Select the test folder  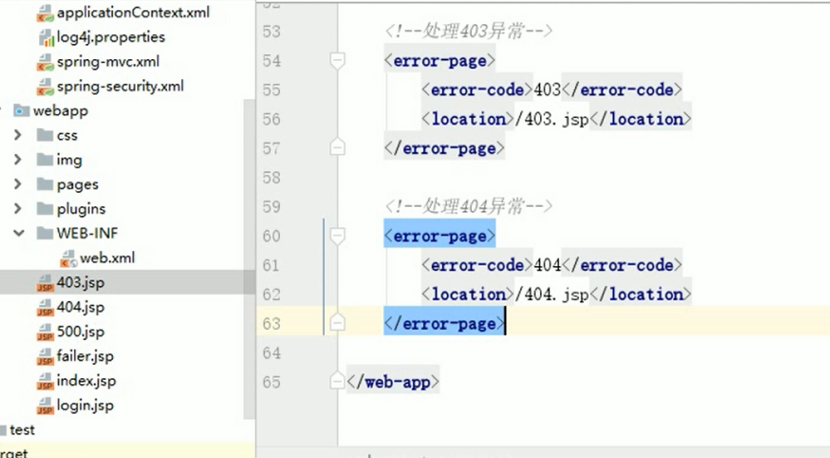pos(22,430)
